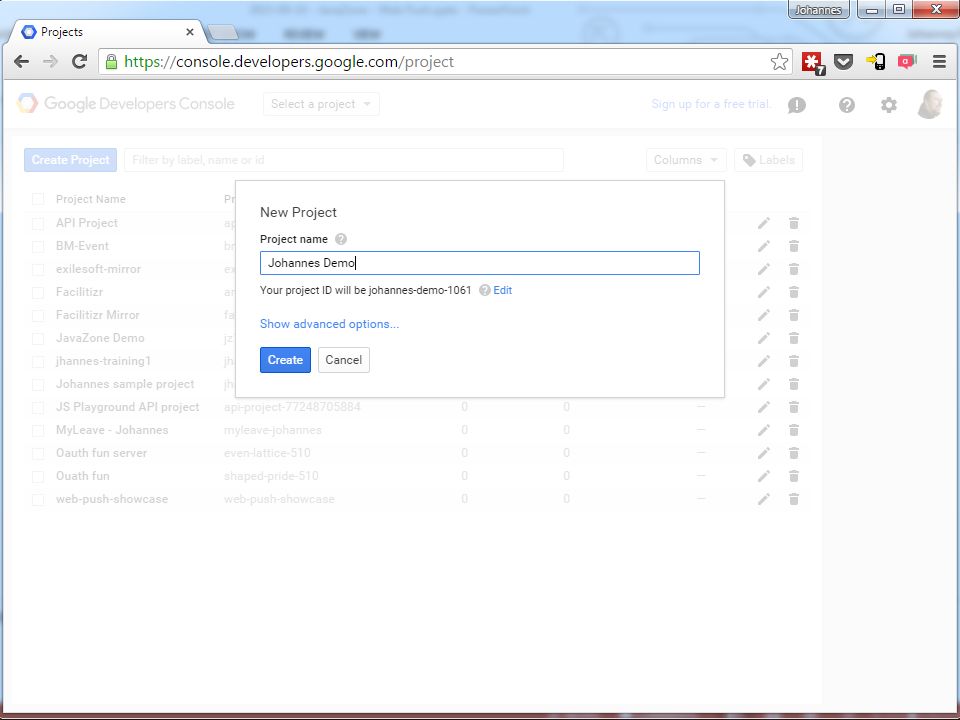The height and width of the screenshot is (720, 960).
Task: Check the jhannes-training1 checkbox
Action: point(38,361)
